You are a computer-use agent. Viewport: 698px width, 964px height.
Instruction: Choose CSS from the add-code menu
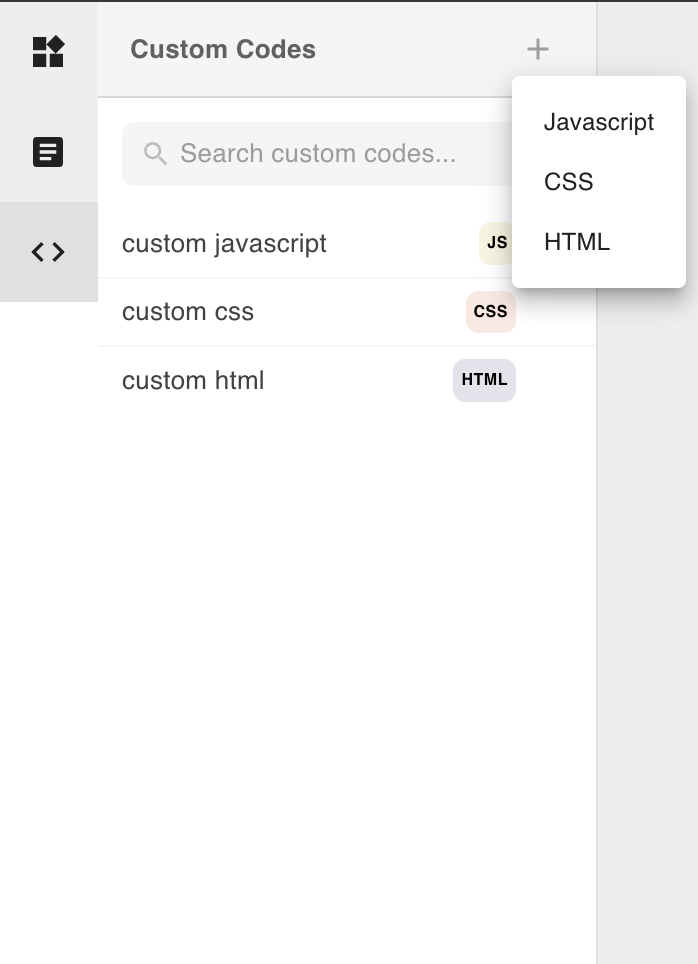pos(569,182)
